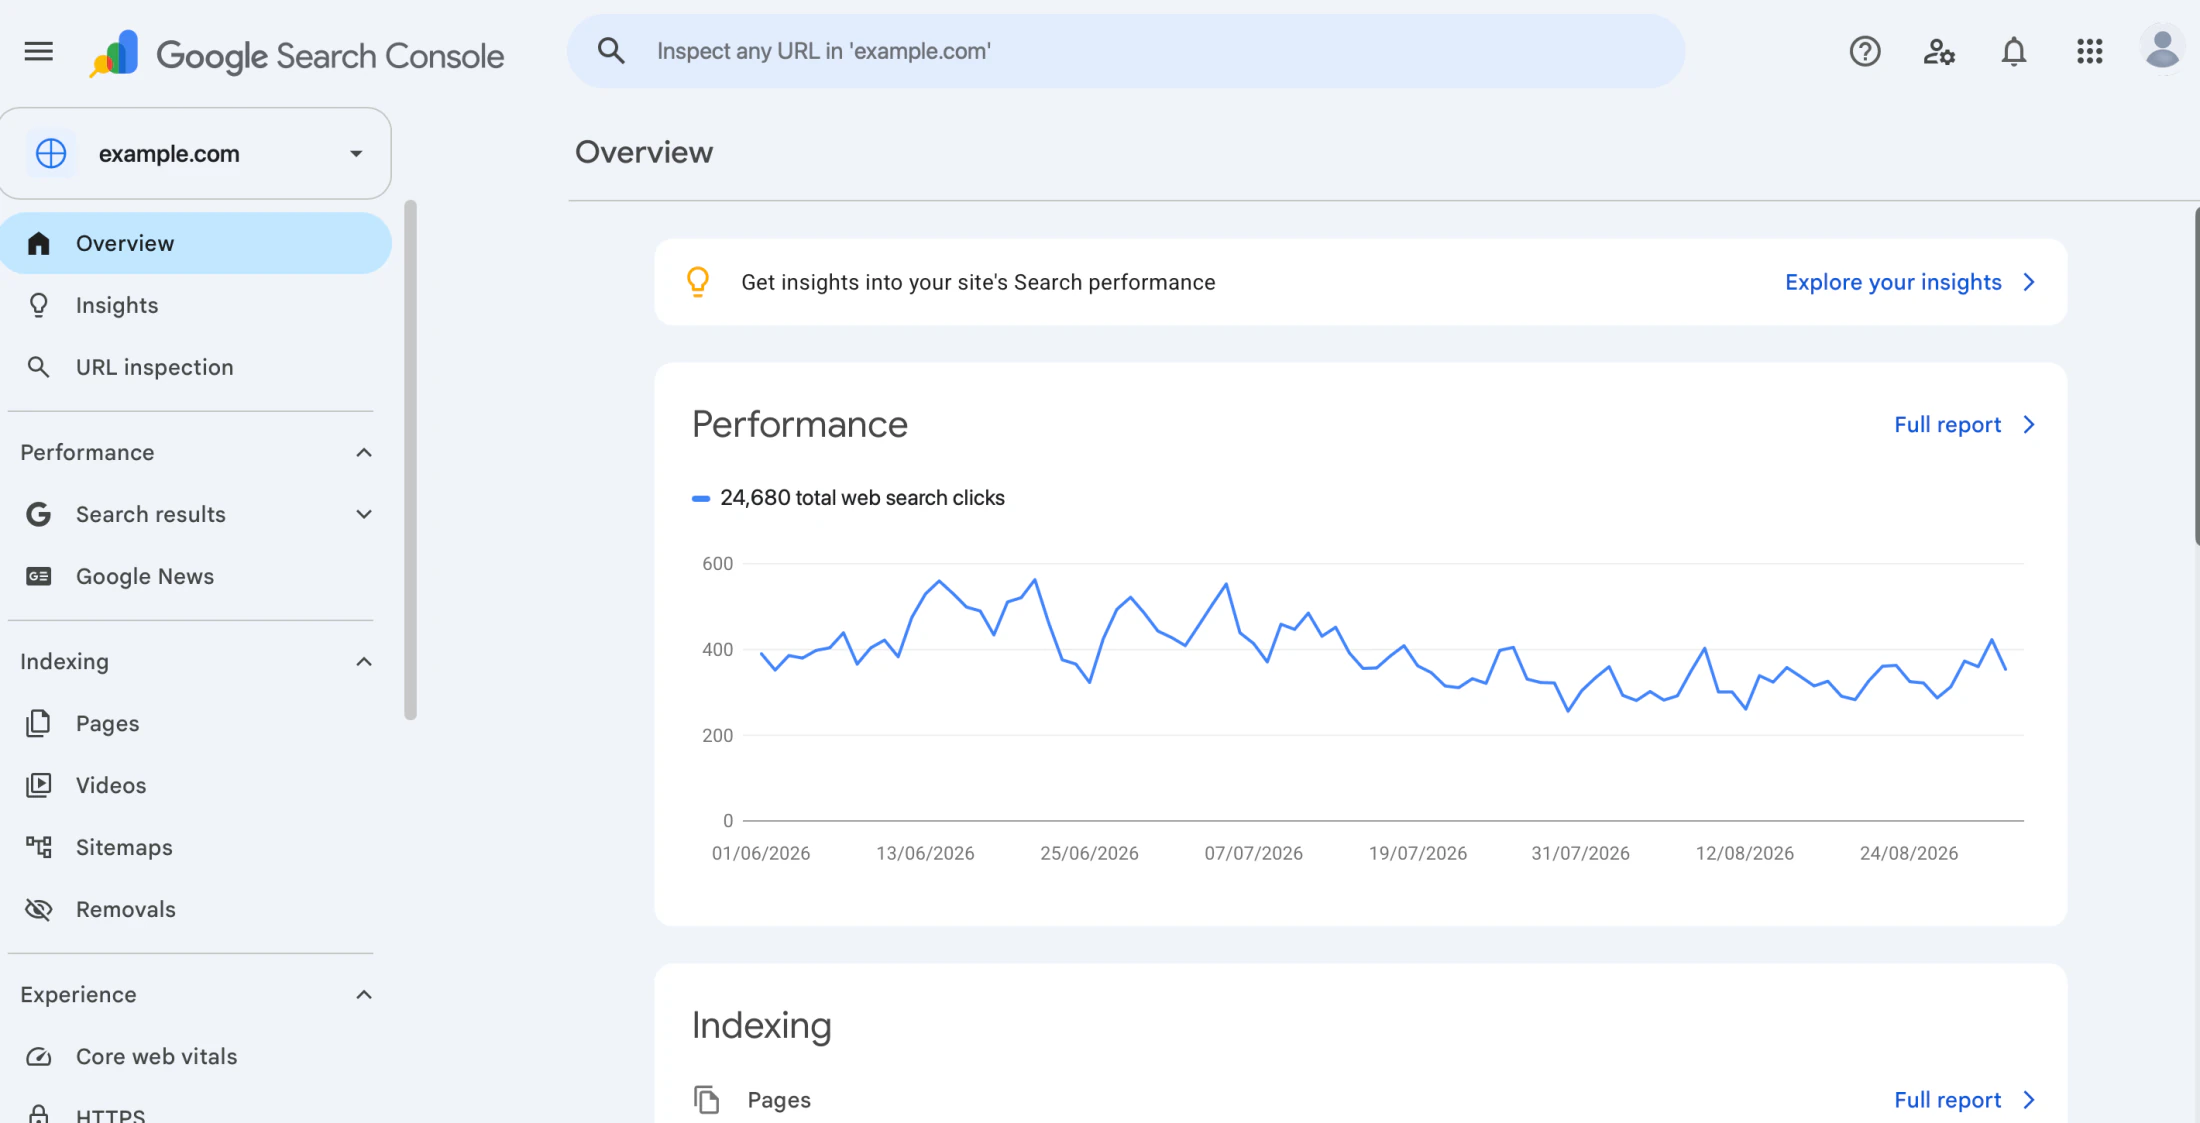Click chevron beside Performance Full report
This screenshot has height=1123, width=2200.
point(2029,425)
